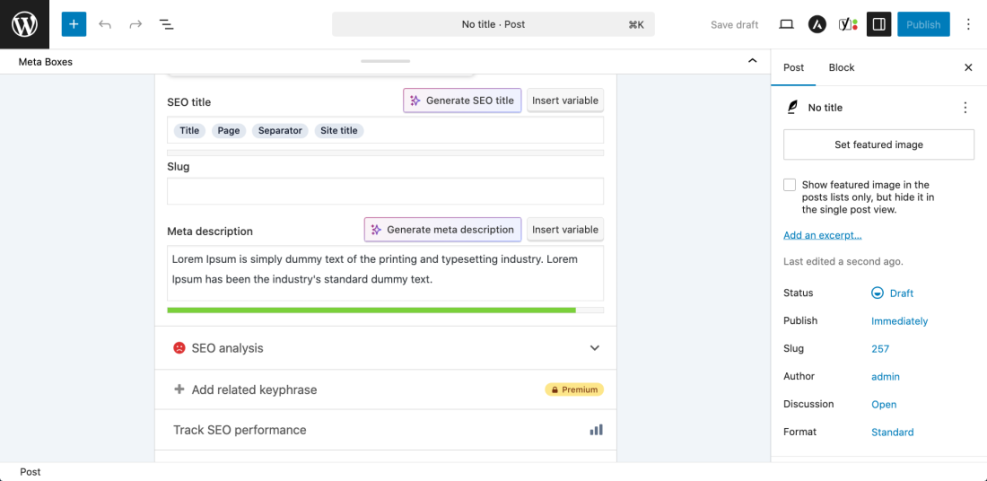Viewport: 987px width, 481px height.
Task: Check Show featured image in posts lists only
Action: coord(789,184)
